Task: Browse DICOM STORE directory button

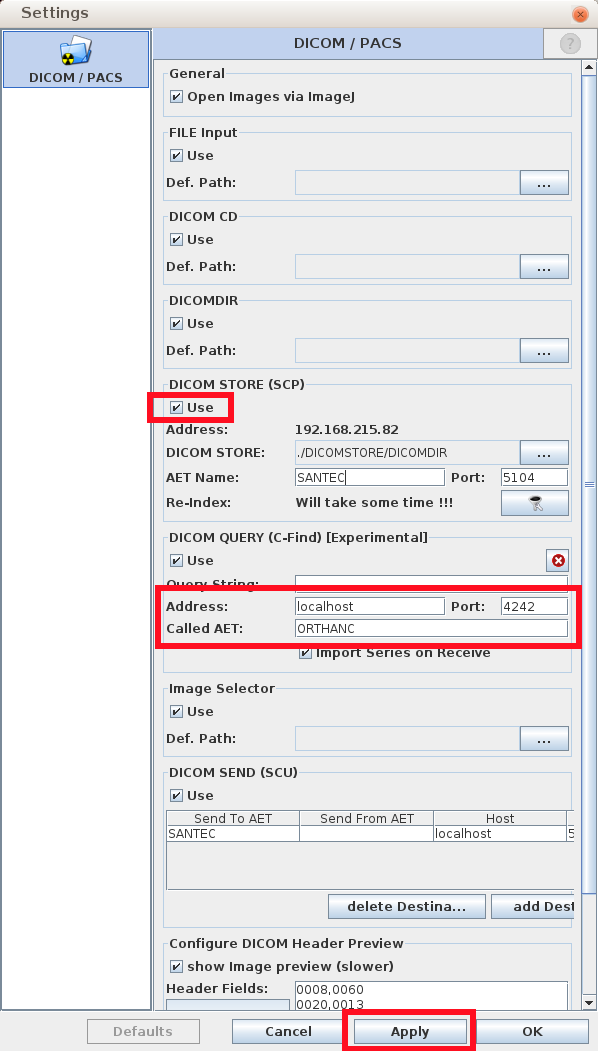Action: pos(544,452)
